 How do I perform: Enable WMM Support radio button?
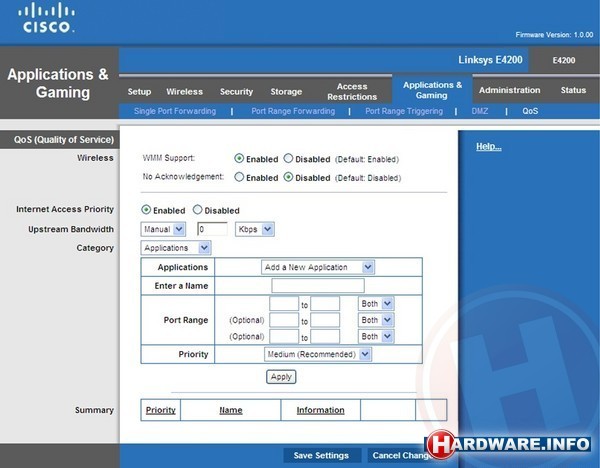tap(239, 158)
